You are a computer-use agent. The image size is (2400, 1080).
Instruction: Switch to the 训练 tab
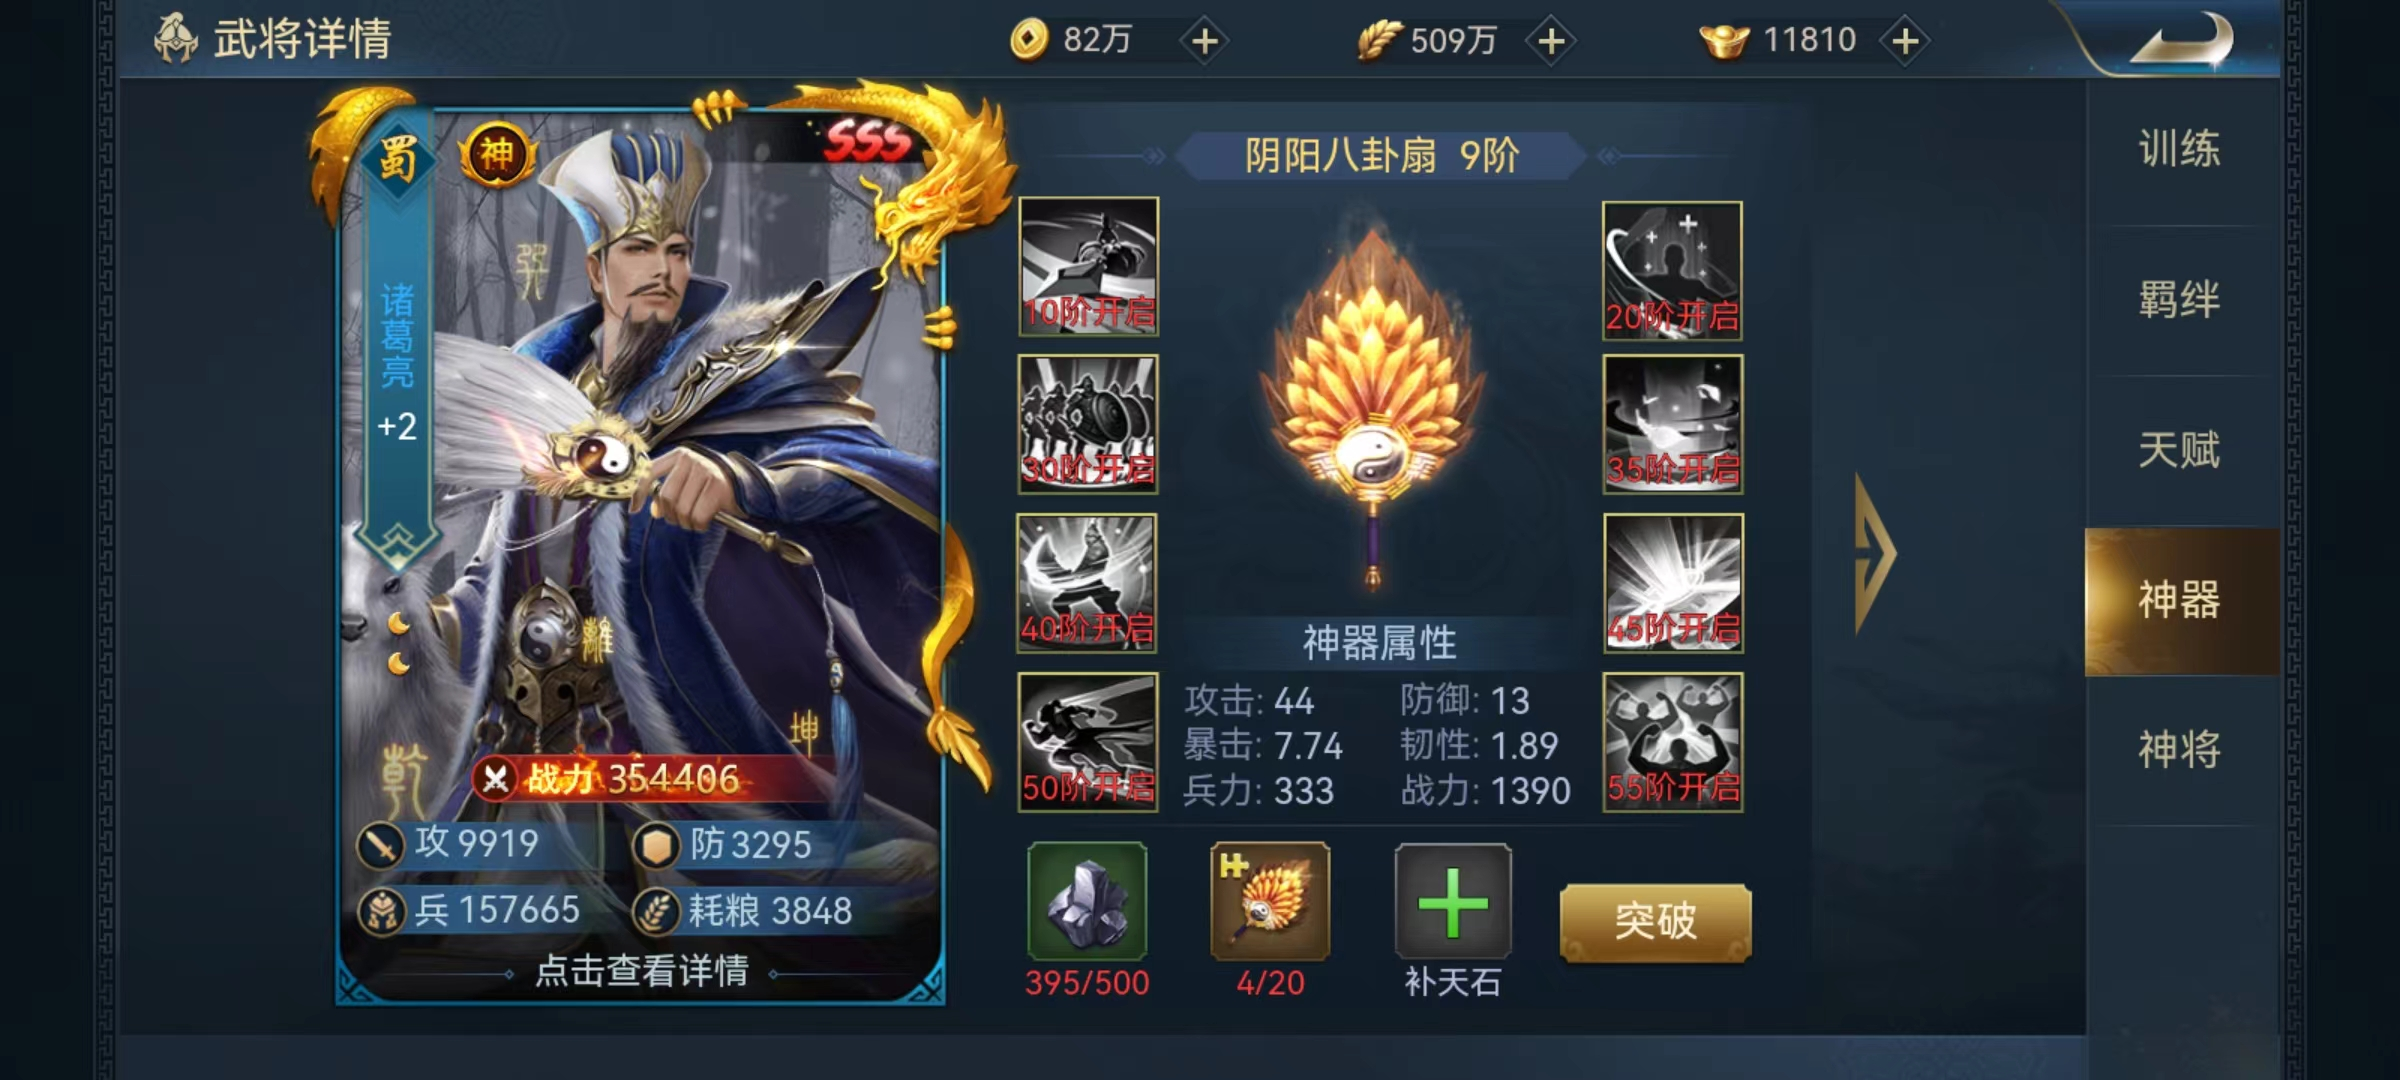[2180, 150]
